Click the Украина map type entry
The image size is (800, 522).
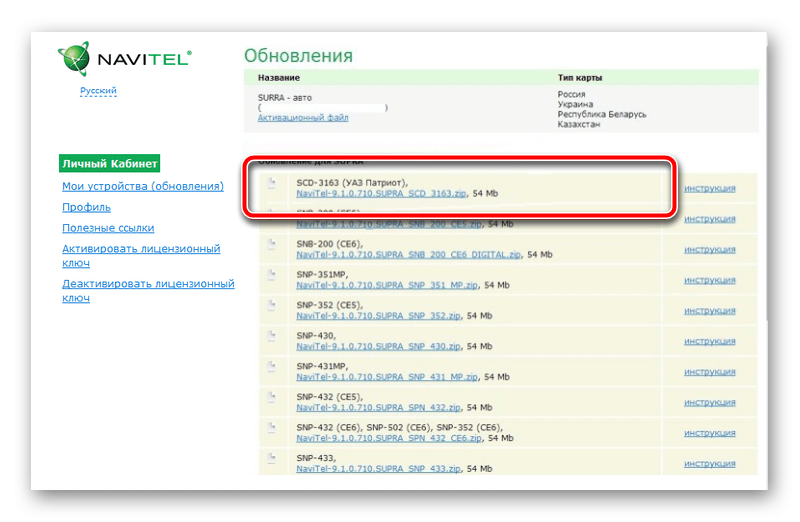tap(575, 104)
